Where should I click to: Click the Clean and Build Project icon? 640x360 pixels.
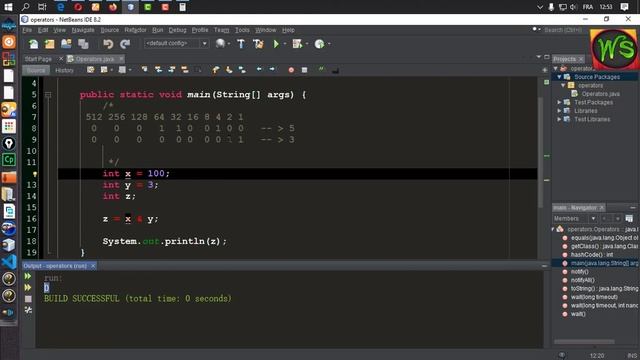258,44
